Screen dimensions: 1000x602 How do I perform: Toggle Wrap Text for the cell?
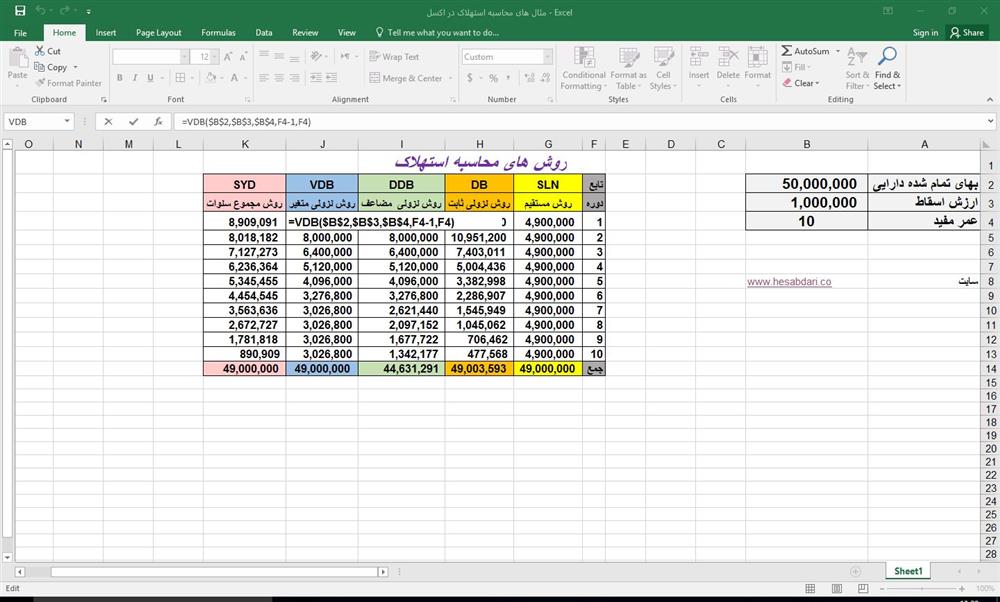394,57
